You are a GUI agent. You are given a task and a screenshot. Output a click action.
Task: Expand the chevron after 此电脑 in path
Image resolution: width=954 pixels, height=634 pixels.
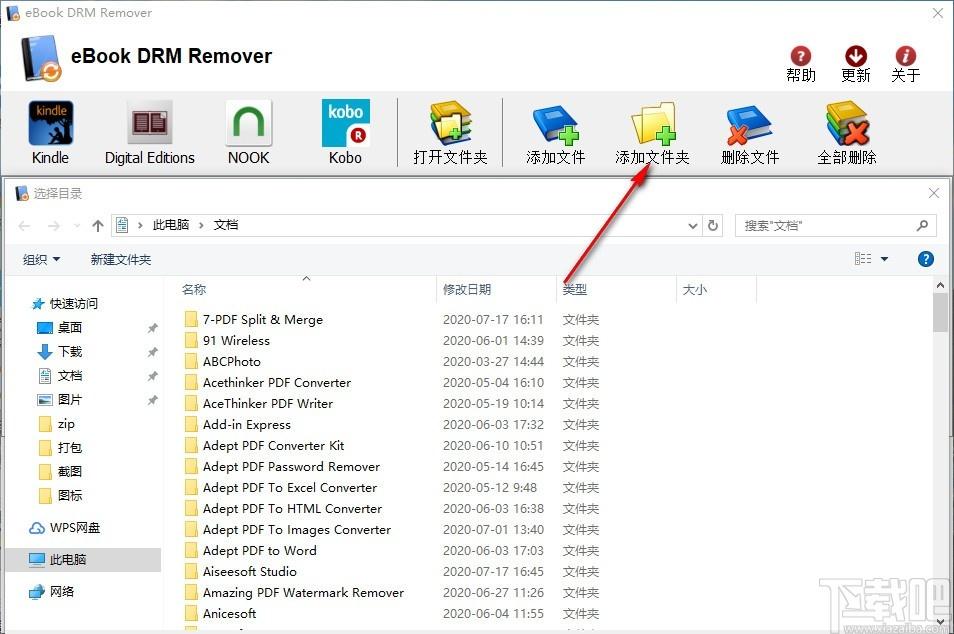click(x=201, y=225)
